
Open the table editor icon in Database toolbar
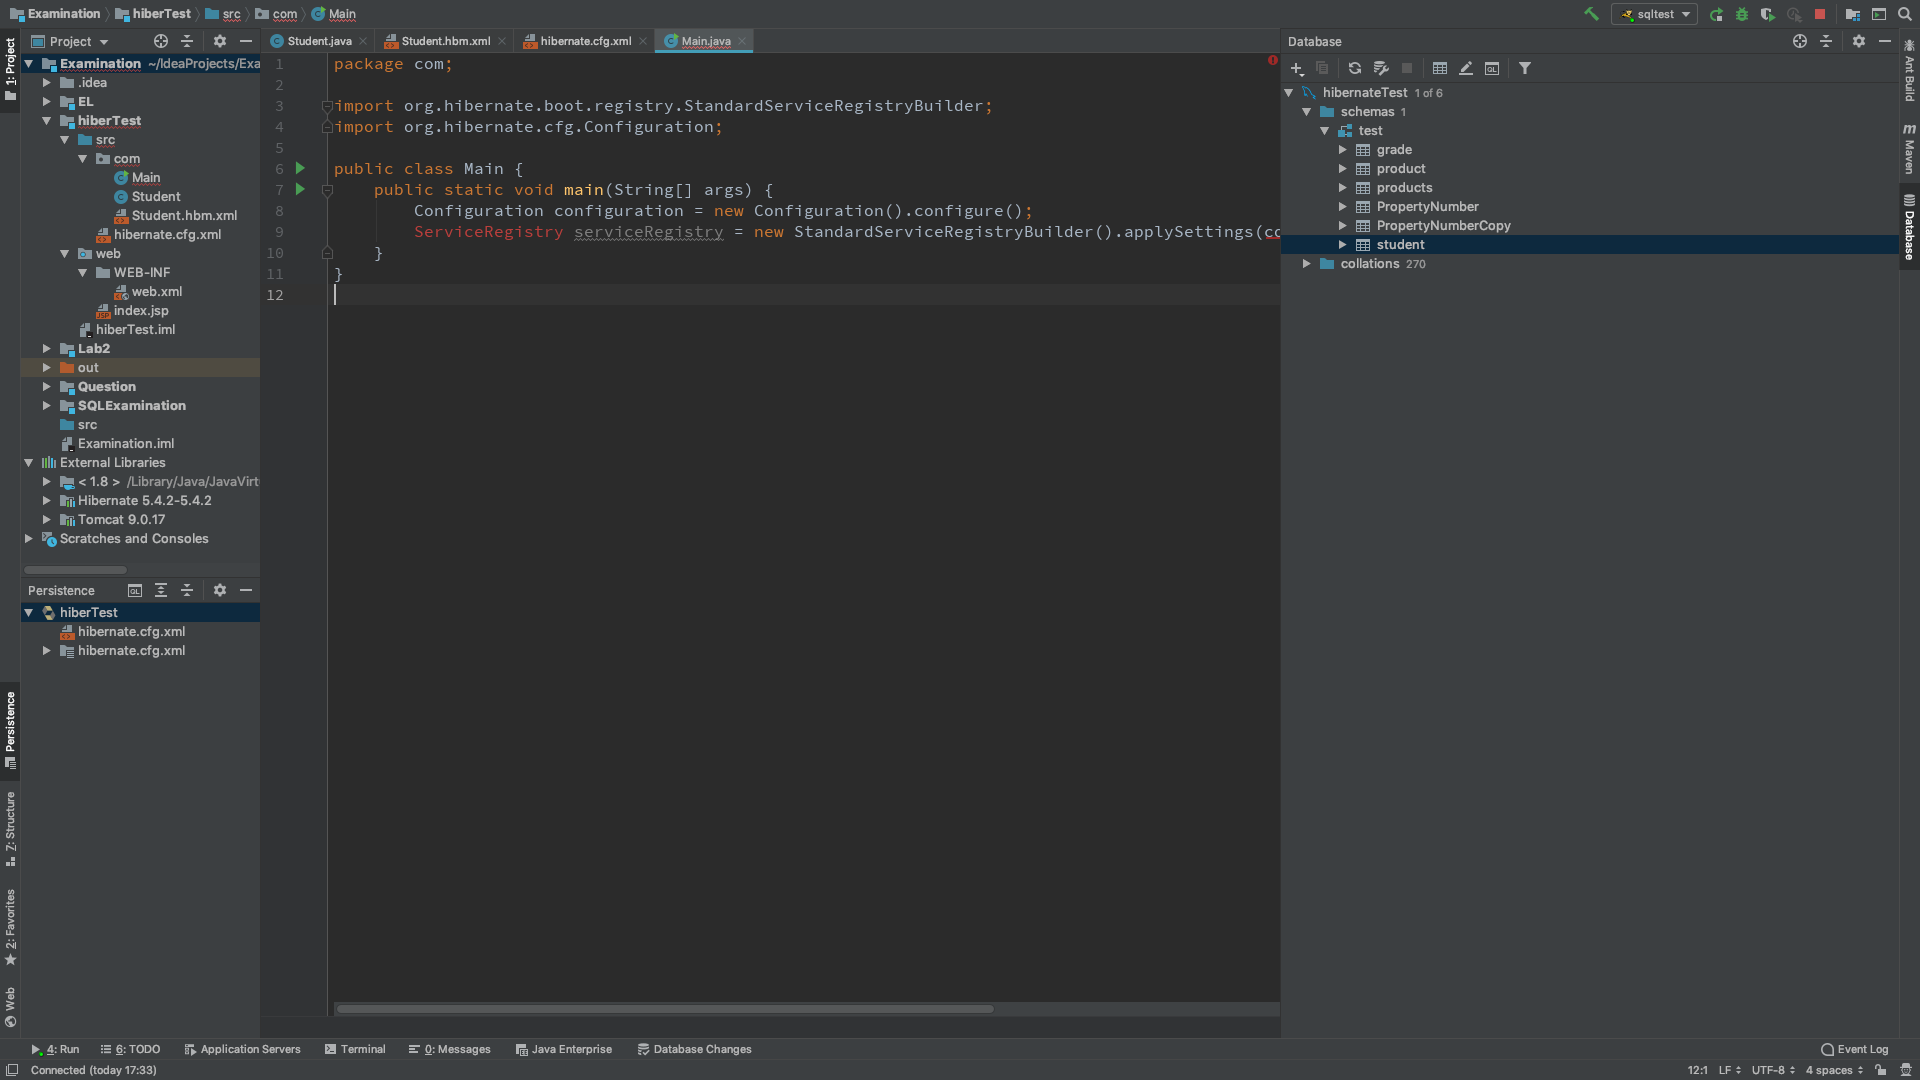tap(1440, 68)
